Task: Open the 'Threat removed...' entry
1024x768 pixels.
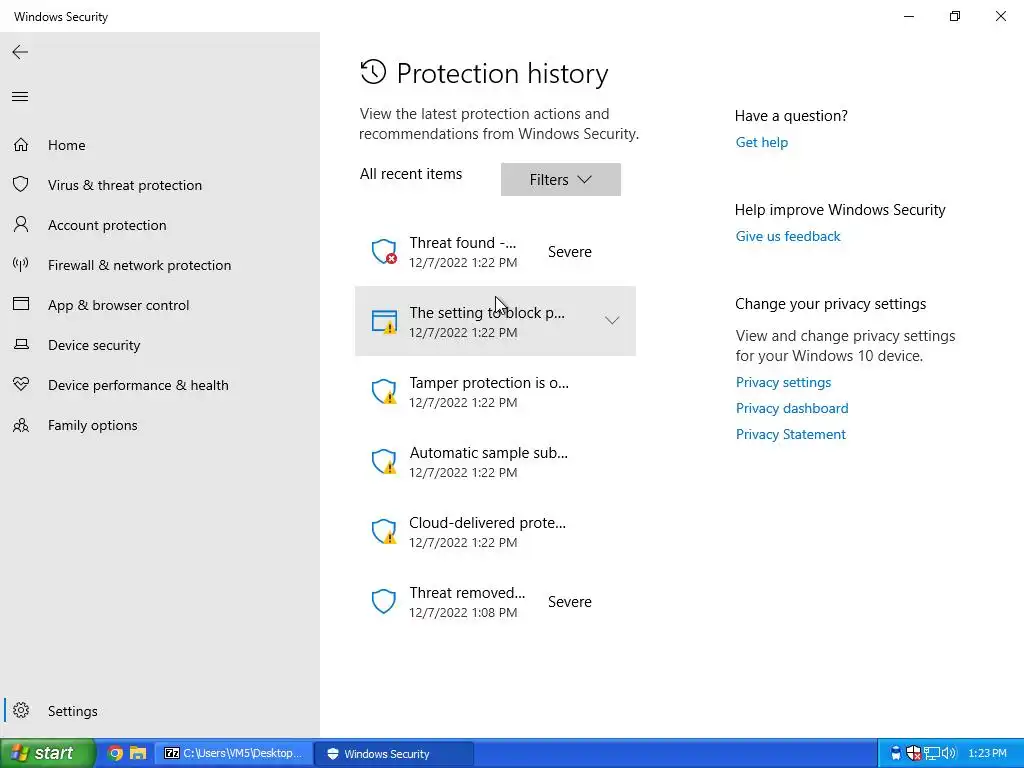Action: (x=467, y=593)
